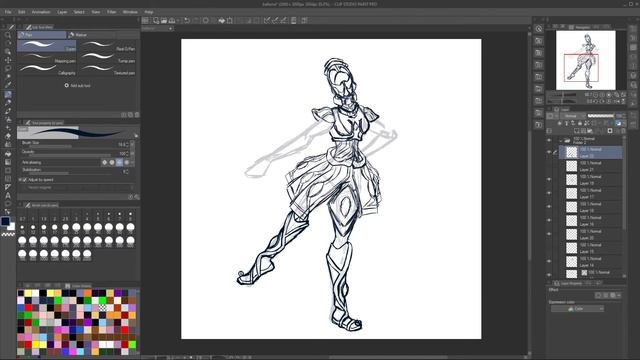Click the main drawing color swatch
This screenshot has width=640, height=360.
tap(5, 221)
